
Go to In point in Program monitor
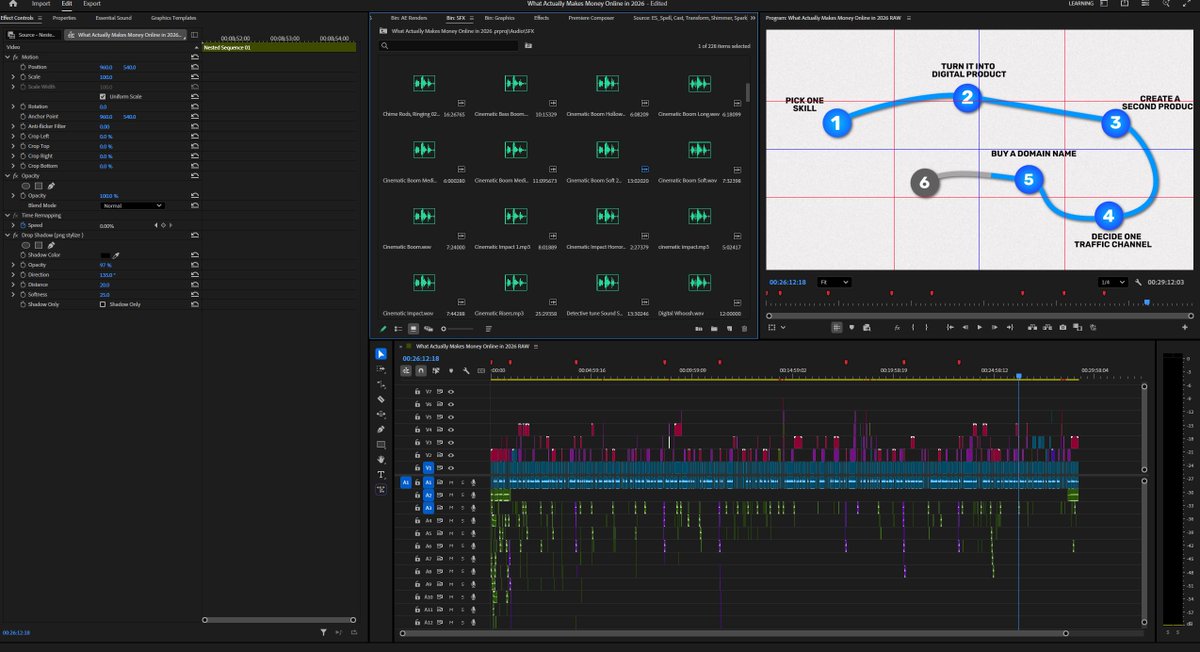point(950,327)
